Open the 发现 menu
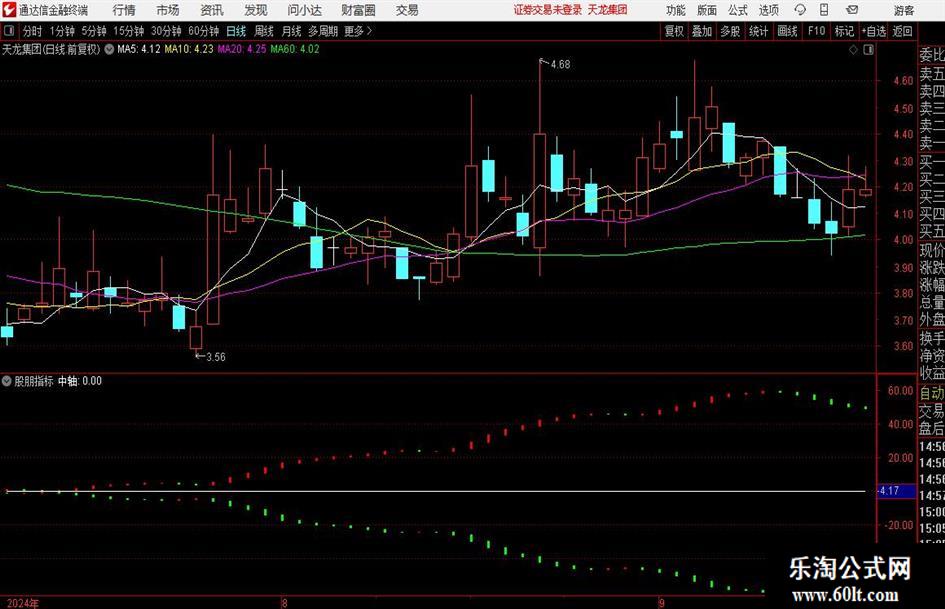Screen dimensions: 945x609 point(256,10)
